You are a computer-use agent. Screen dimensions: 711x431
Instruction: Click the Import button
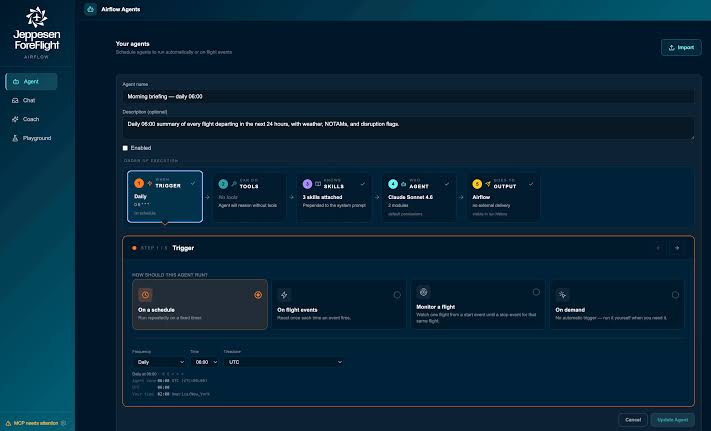pos(681,48)
